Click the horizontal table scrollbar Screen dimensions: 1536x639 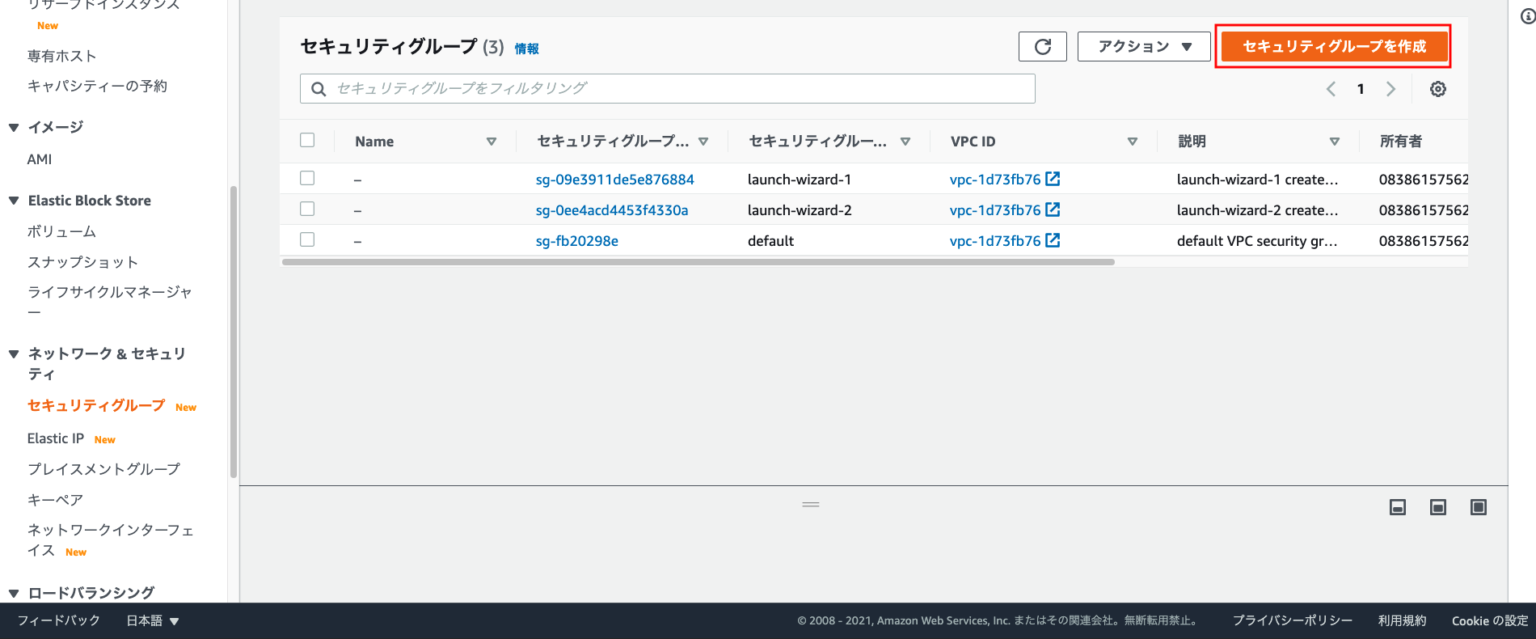coord(698,262)
